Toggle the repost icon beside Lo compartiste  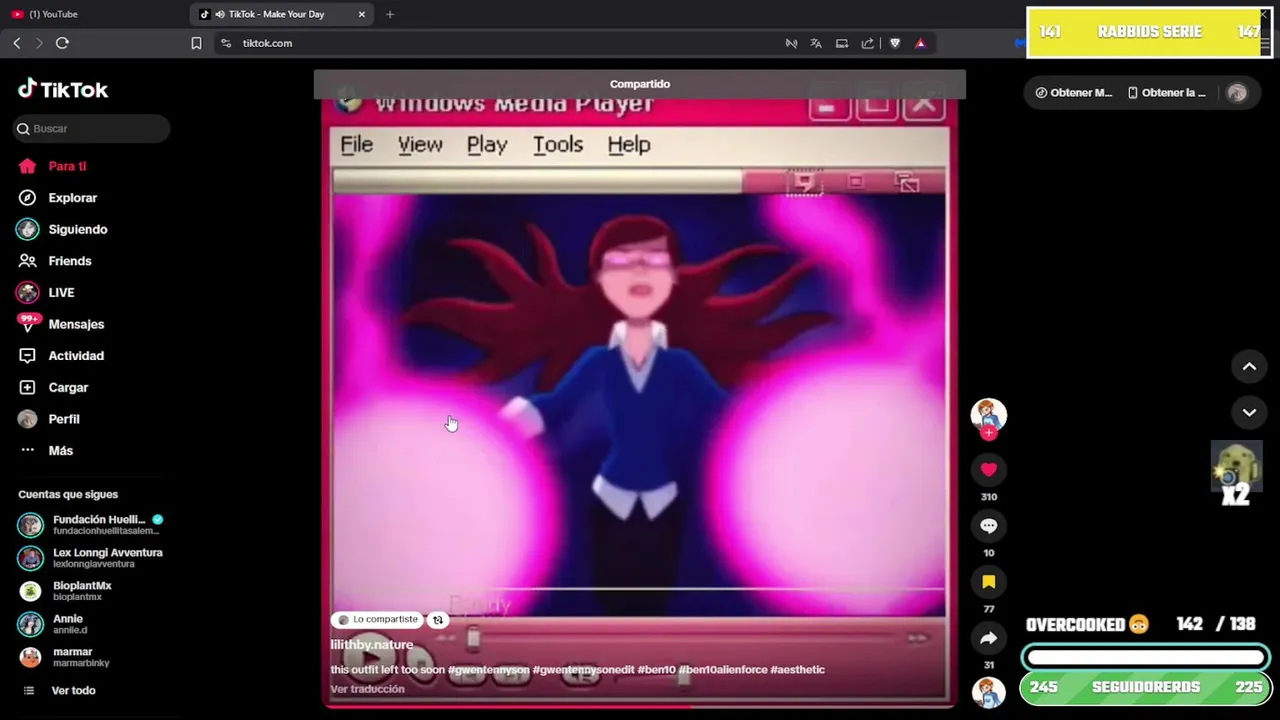click(437, 620)
